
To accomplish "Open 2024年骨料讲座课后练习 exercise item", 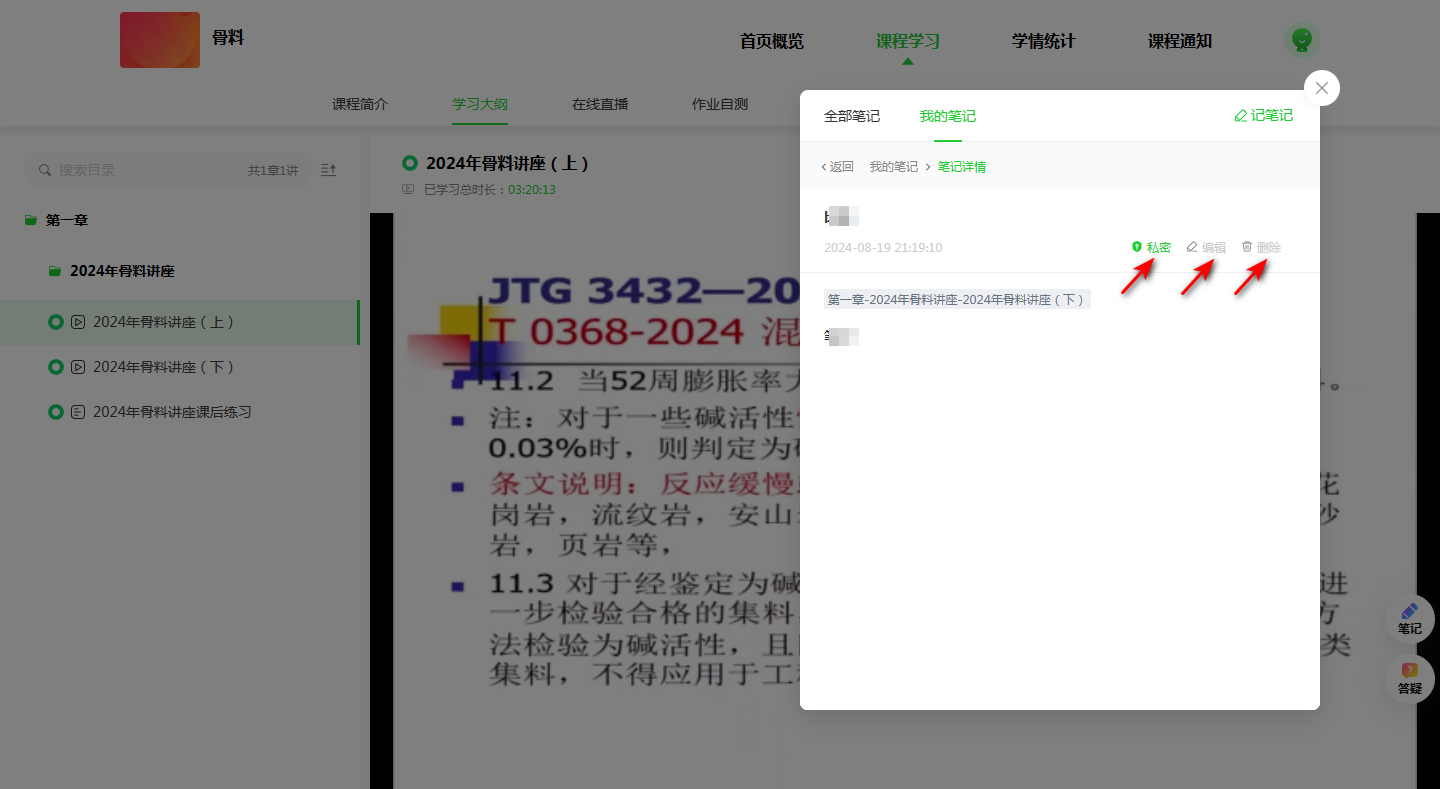I will click(x=171, y=412).
